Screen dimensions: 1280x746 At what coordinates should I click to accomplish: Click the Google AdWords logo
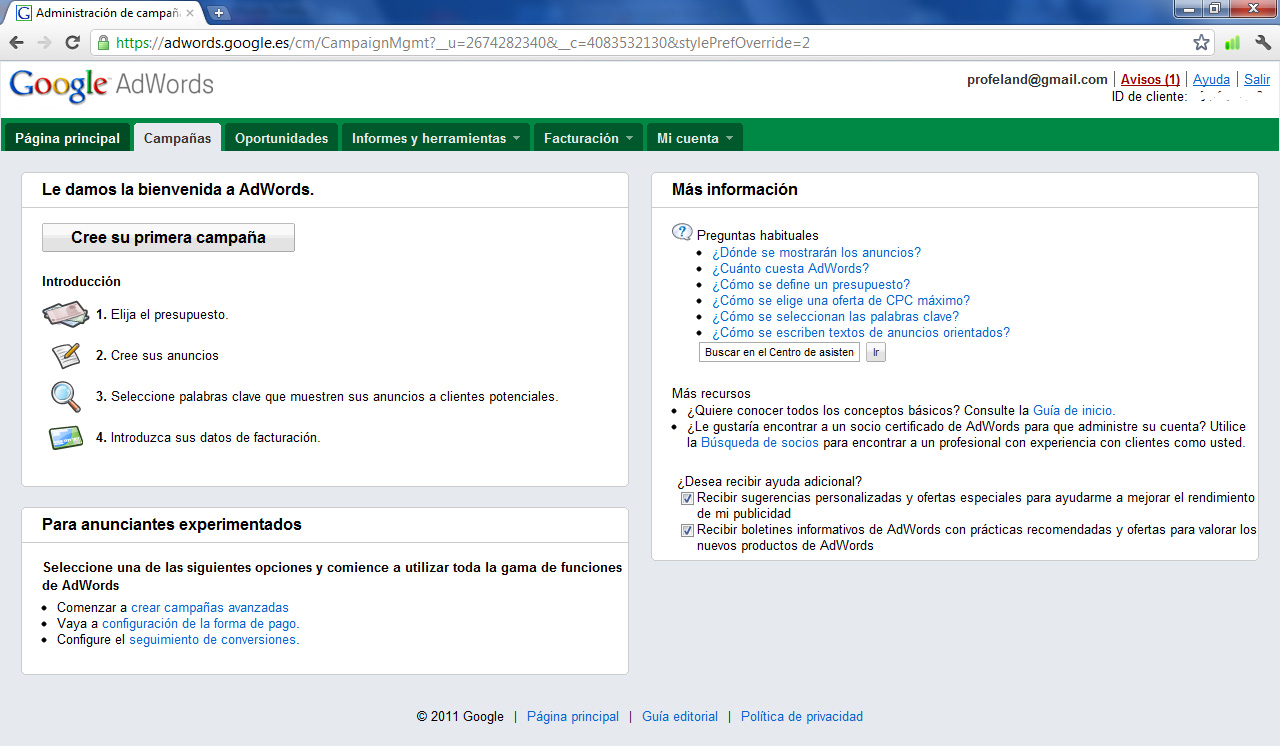tap(111, 85)
